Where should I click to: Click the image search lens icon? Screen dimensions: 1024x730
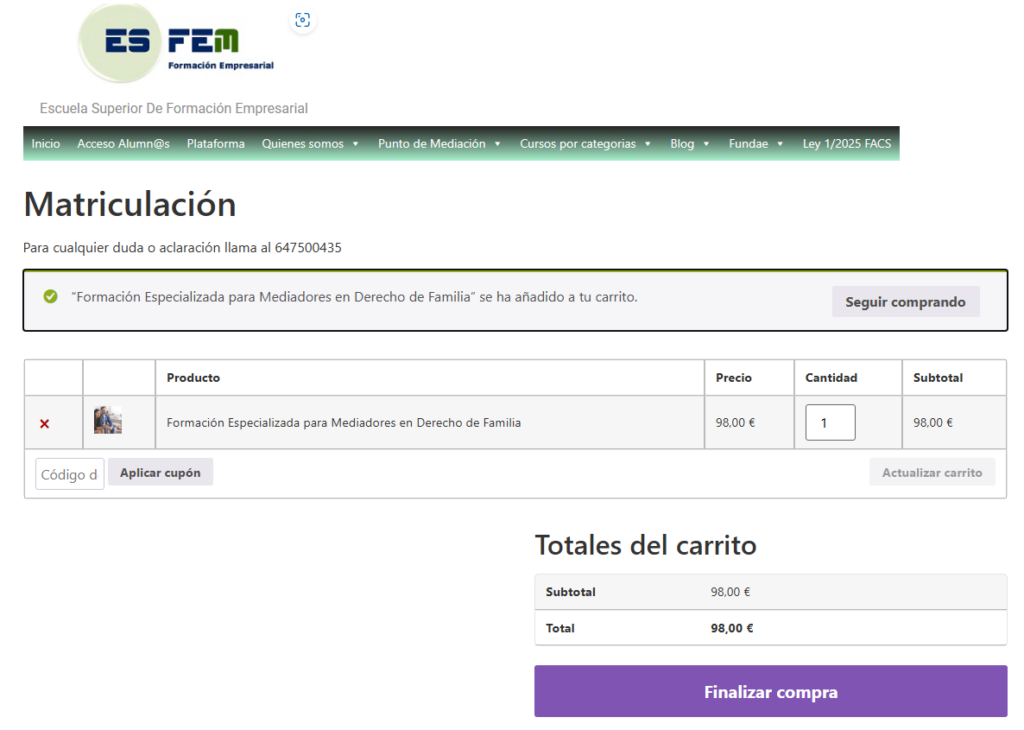pos(302,20)
